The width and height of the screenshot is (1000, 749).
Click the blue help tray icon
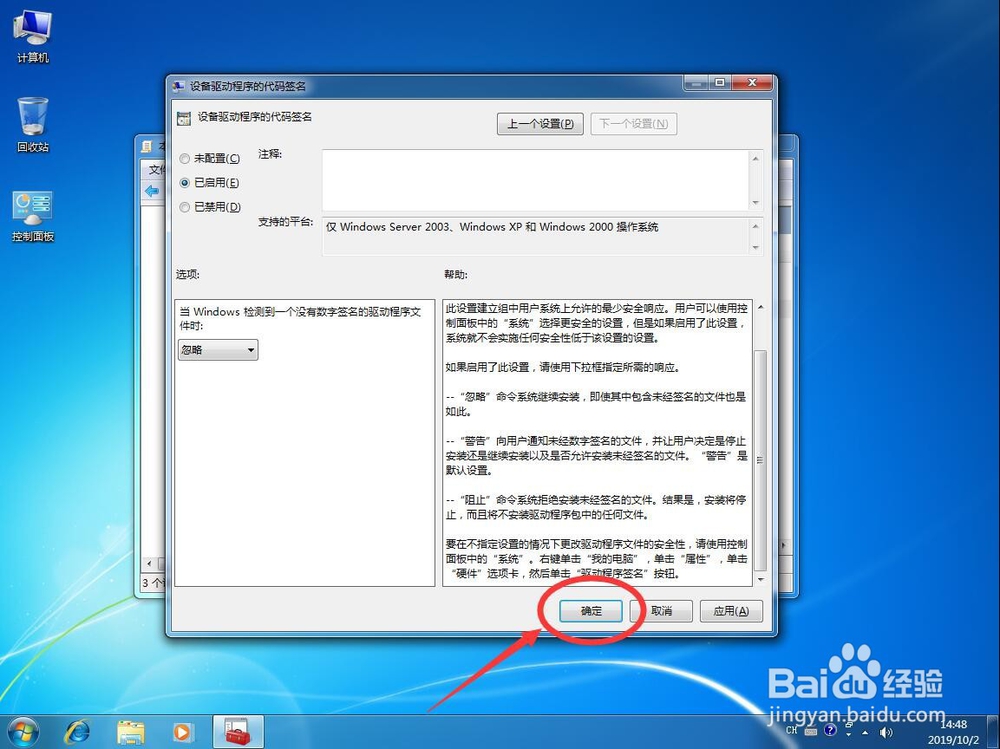tap(830, 730)
